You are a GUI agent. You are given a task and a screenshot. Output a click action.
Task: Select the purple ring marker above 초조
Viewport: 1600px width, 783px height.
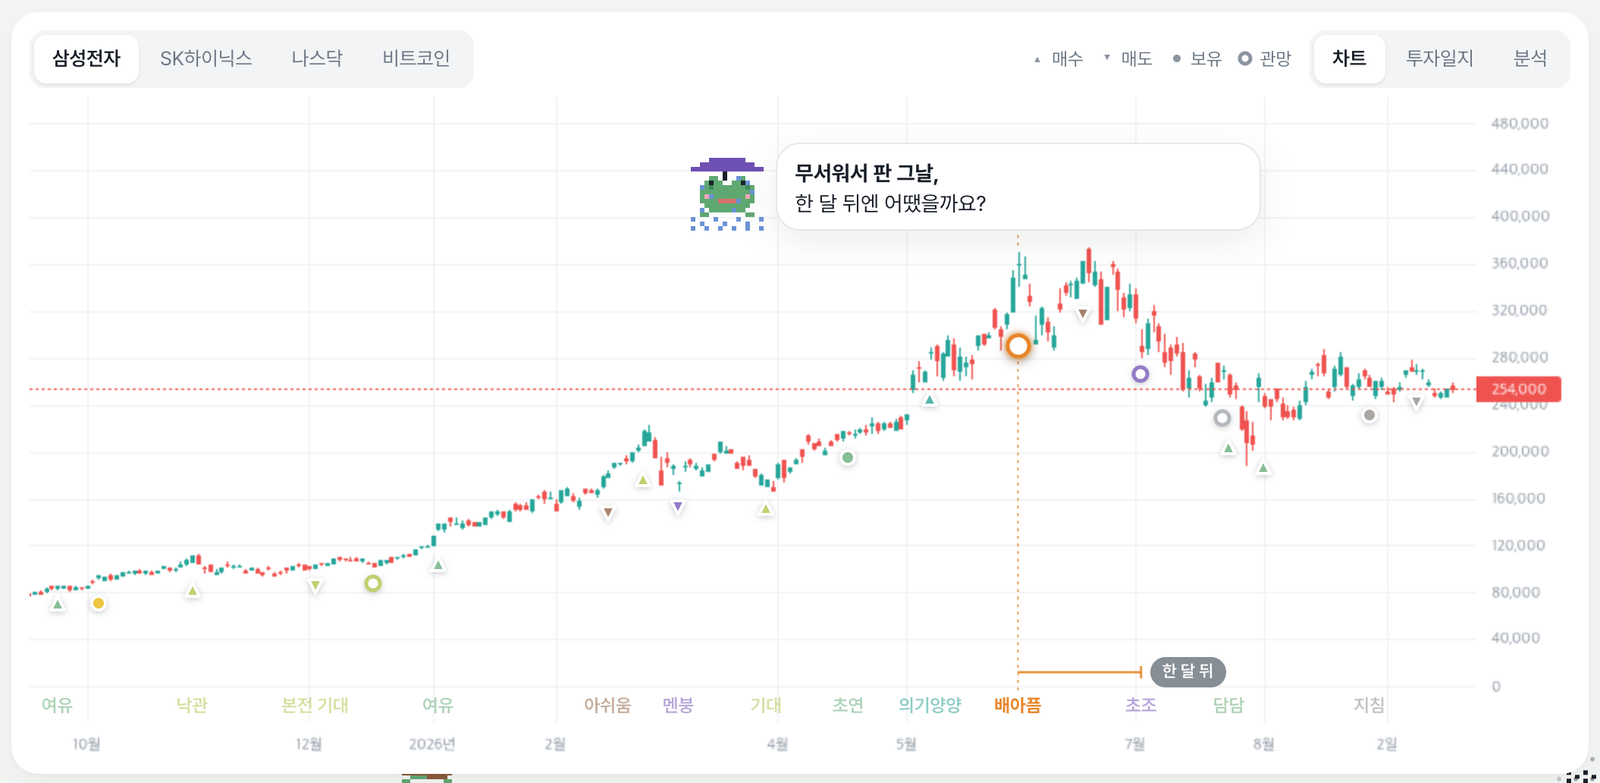(x=1140, y=374)
